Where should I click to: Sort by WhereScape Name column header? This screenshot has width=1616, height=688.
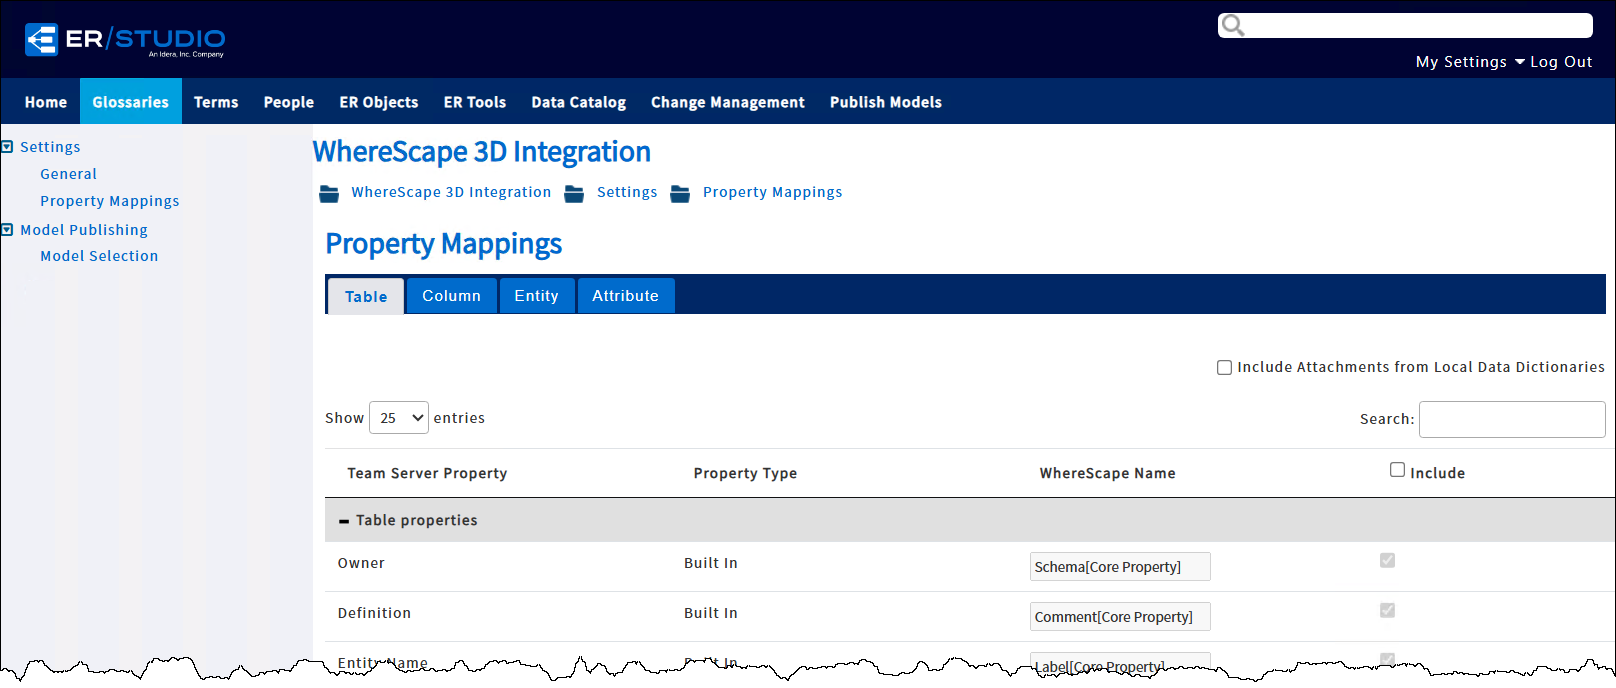pos(1107,474)
